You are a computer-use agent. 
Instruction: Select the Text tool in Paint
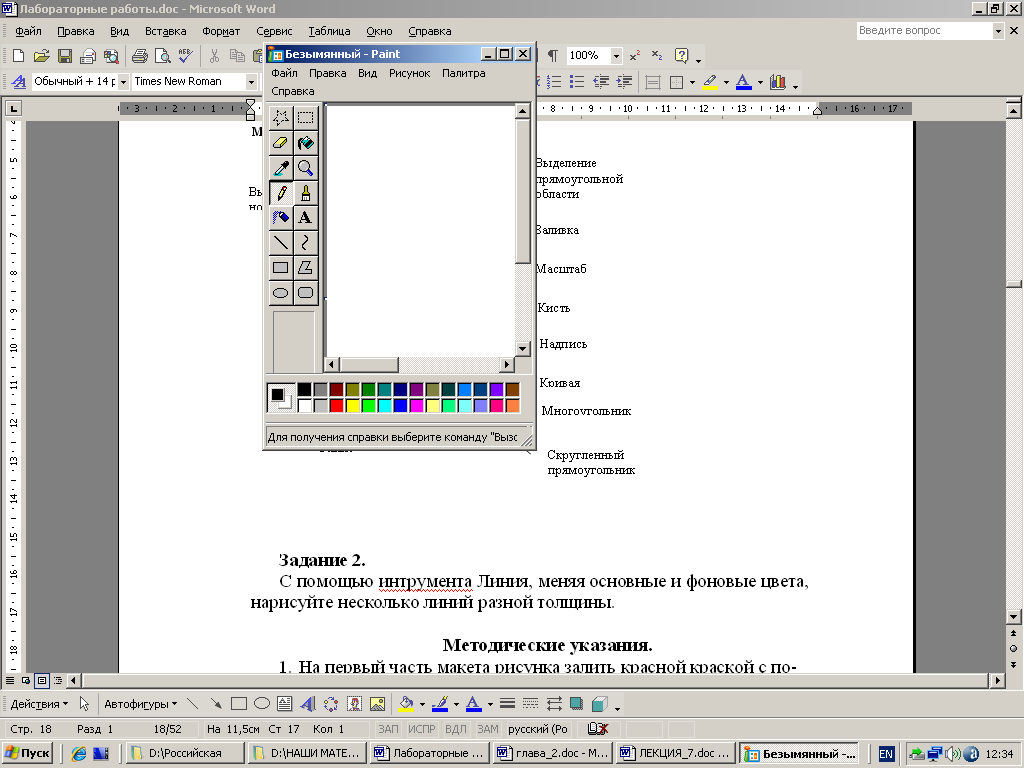(x=306, y=217)
